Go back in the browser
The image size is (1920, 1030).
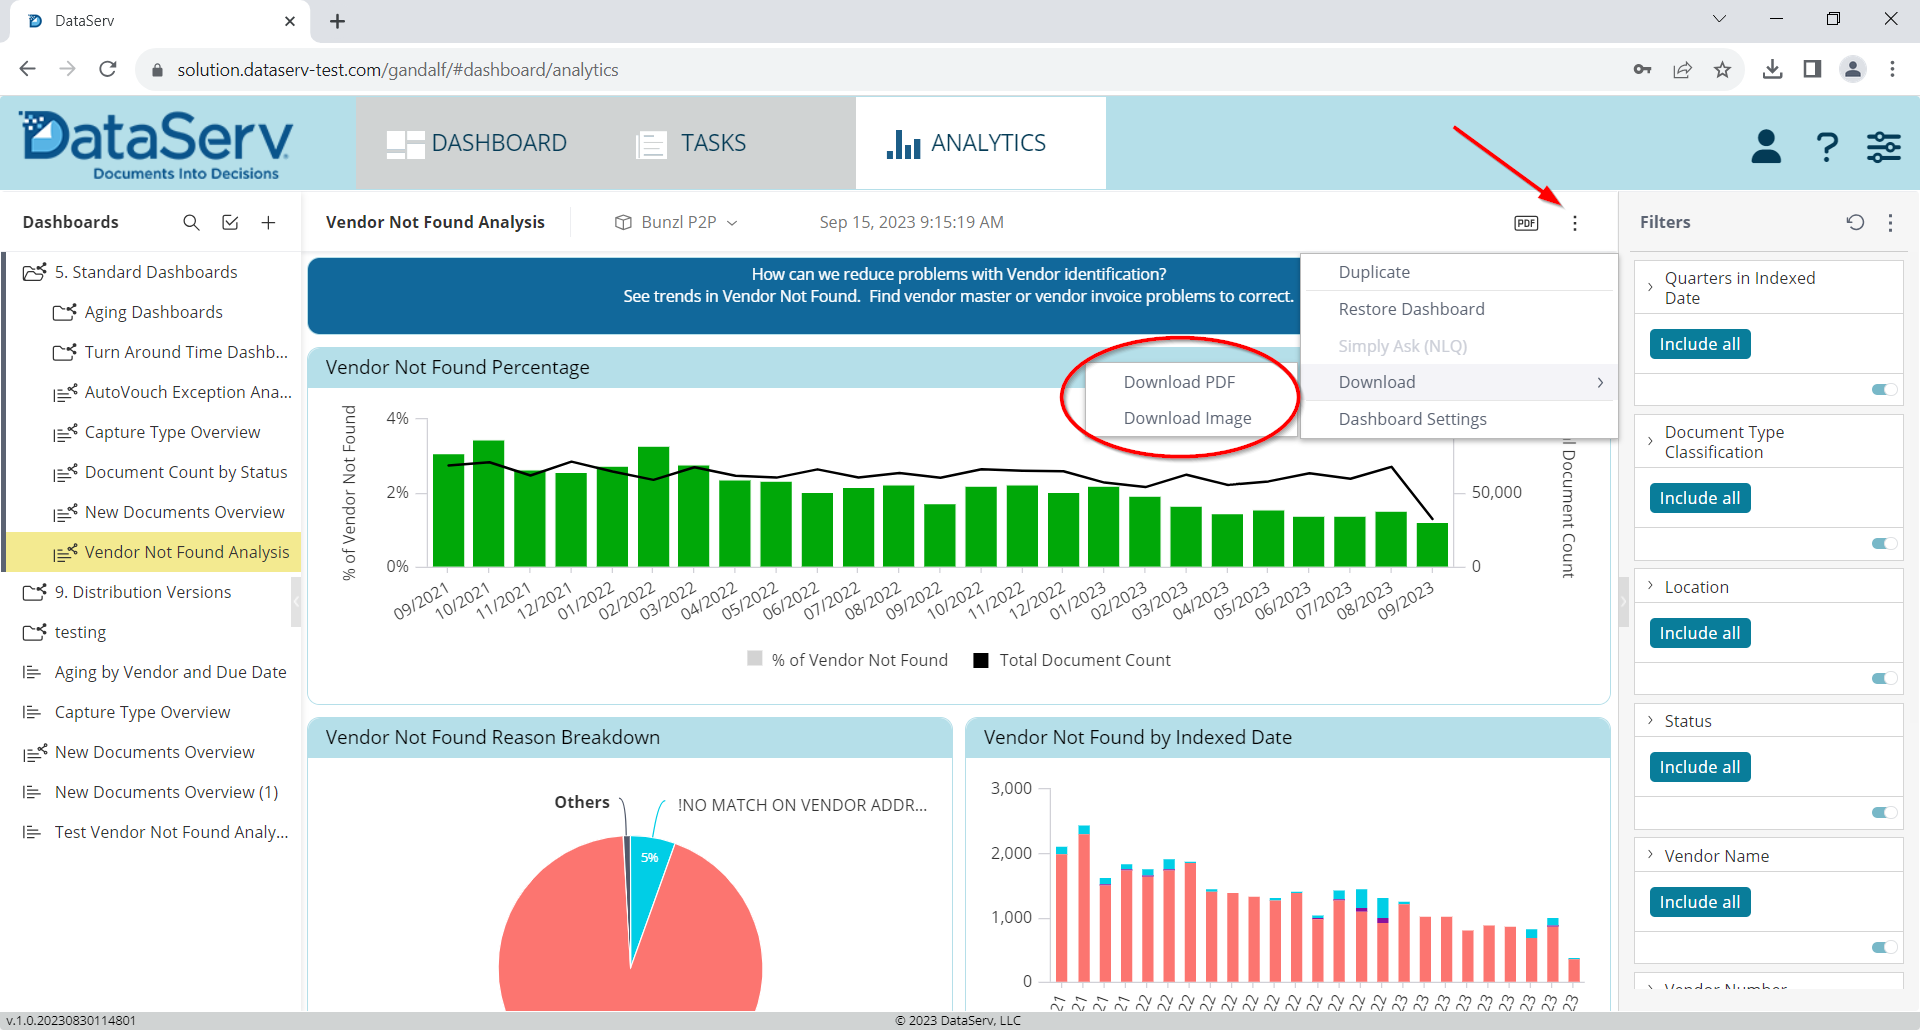click(28, 69)
